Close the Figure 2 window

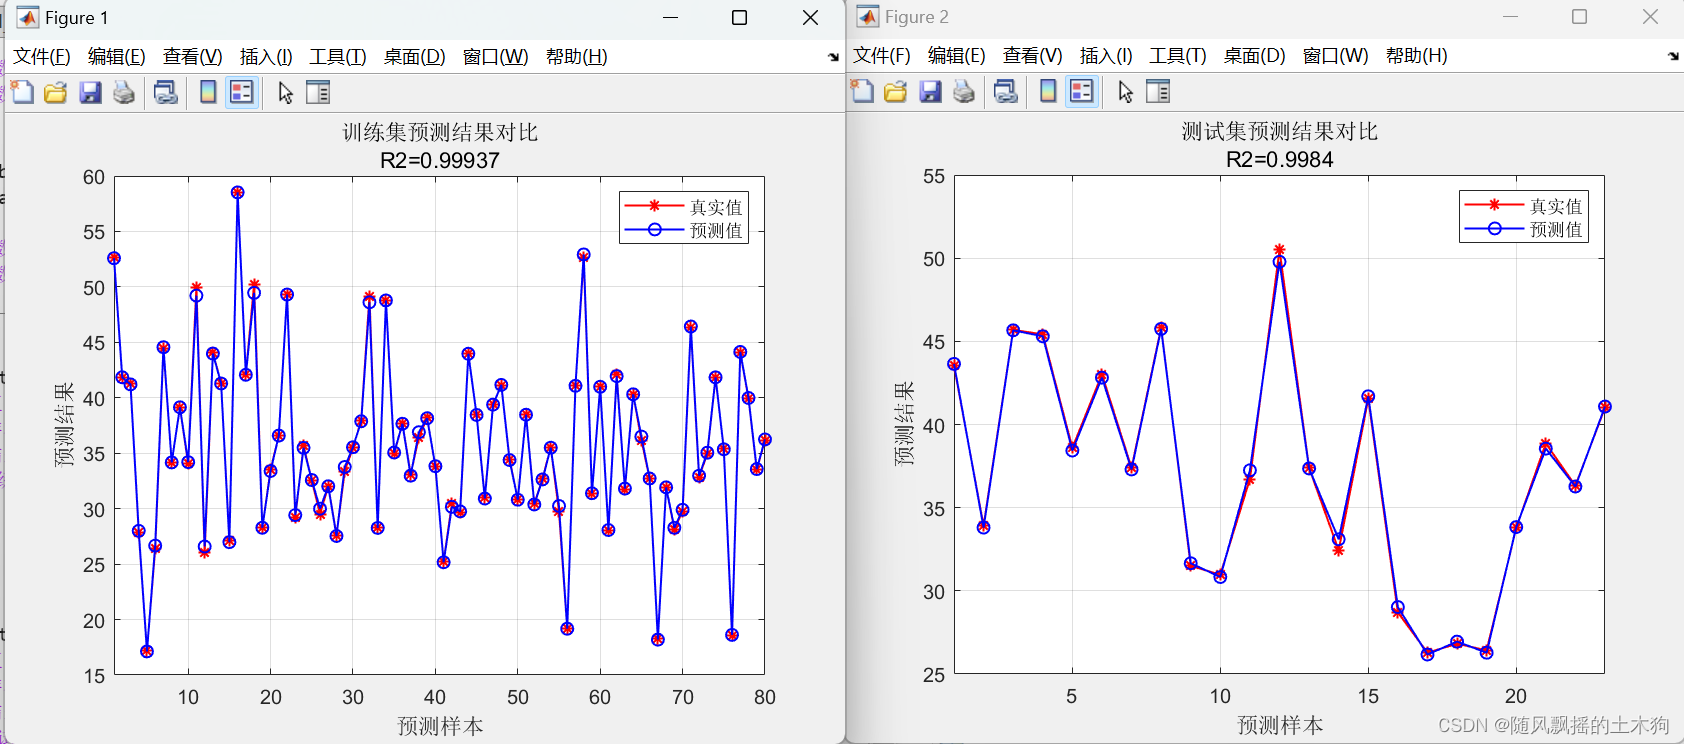[x=1651, y=17]
